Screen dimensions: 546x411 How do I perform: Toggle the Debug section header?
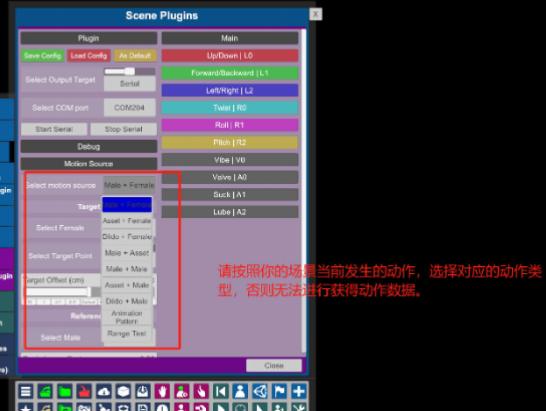click(89, 147)
